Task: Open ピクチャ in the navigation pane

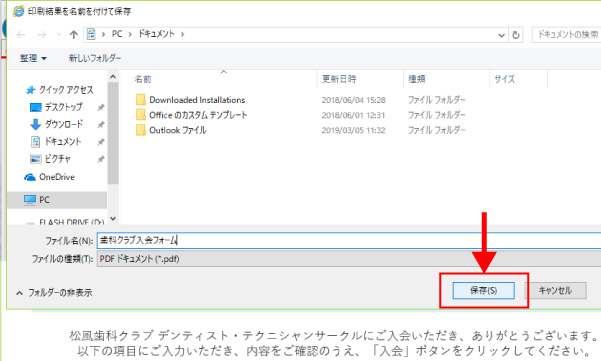Action: point(57,159)
